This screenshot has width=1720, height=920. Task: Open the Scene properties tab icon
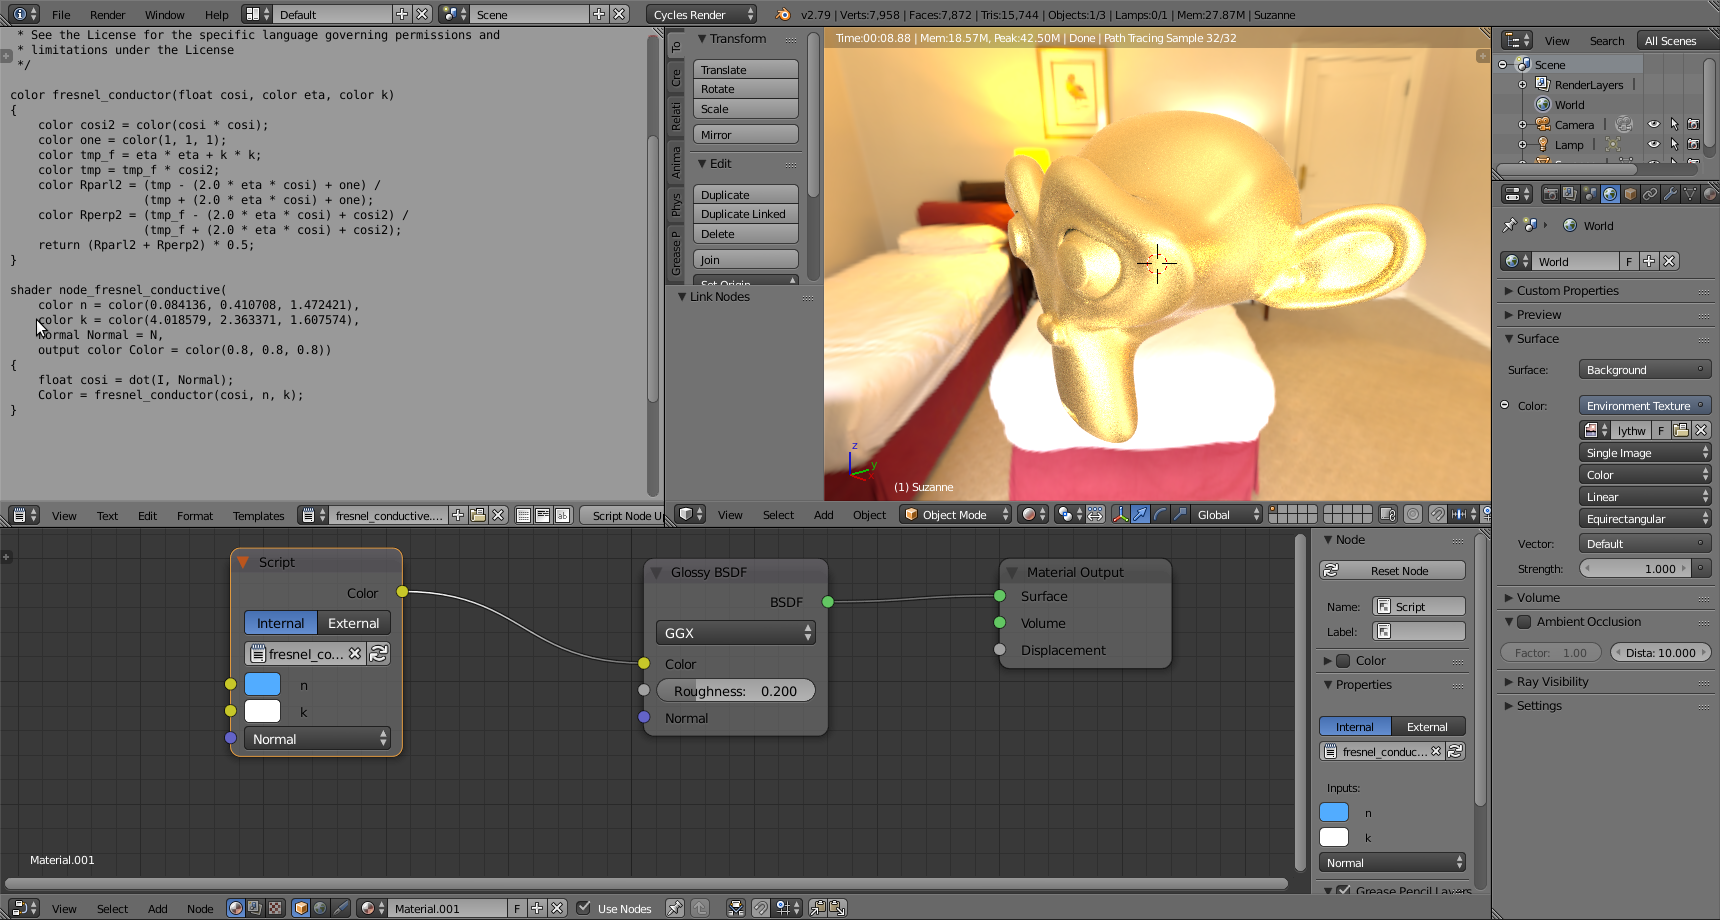pyautogui.click(x=1590, y=194)
